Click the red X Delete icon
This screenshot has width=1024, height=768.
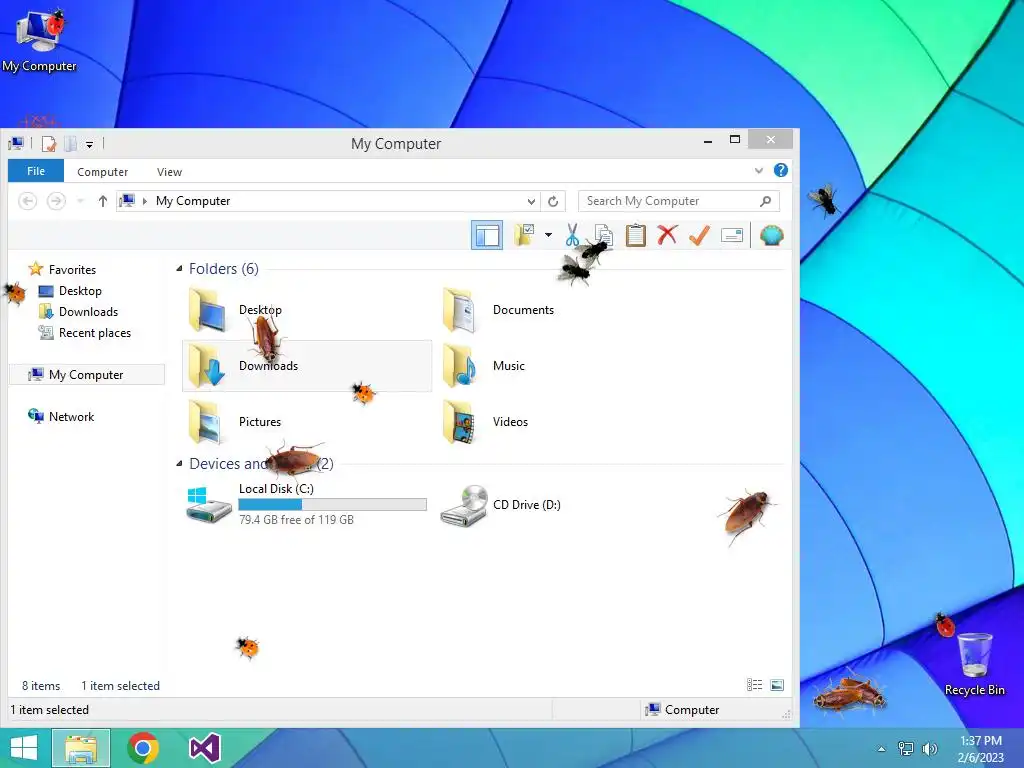point(667,234)
